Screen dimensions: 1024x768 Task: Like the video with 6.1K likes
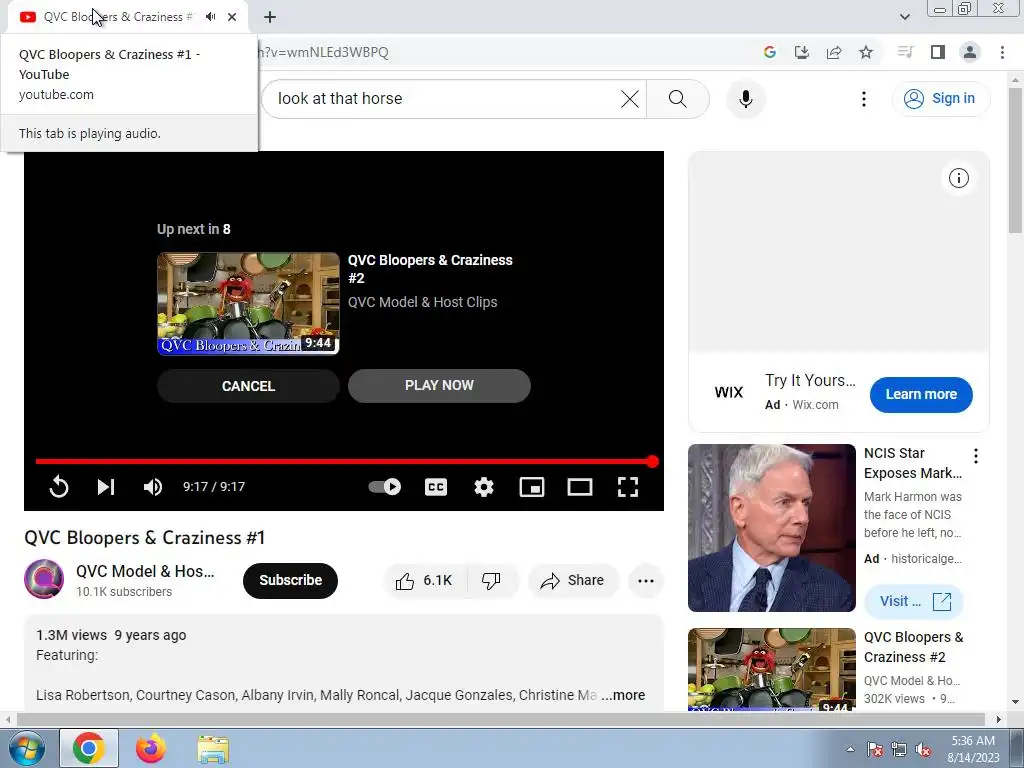point(424,581)
